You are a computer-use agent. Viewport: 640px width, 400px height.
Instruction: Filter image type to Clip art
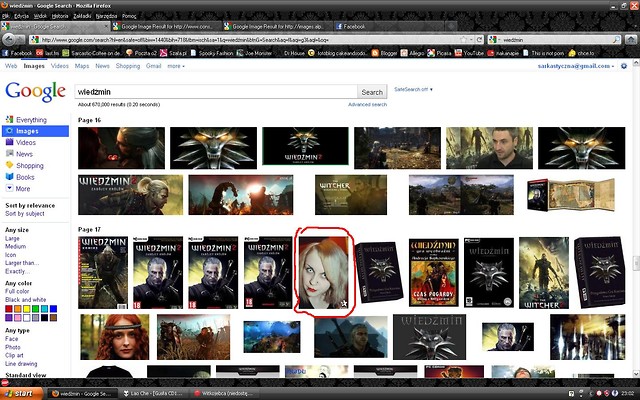[14, 355]
